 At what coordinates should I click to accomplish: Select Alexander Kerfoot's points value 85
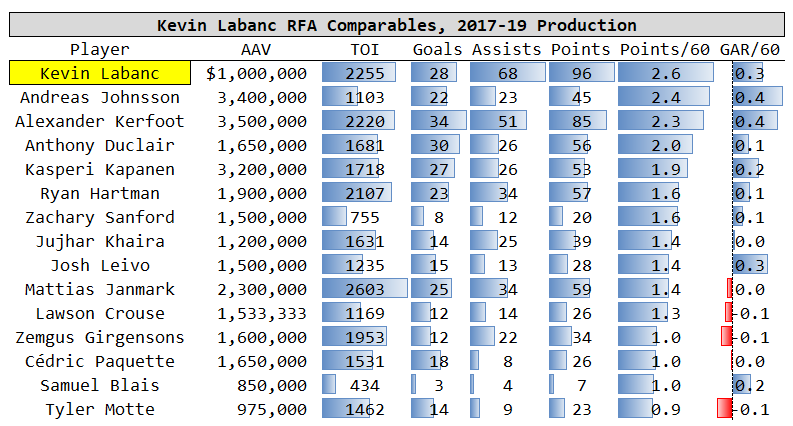tap(582, 121)
